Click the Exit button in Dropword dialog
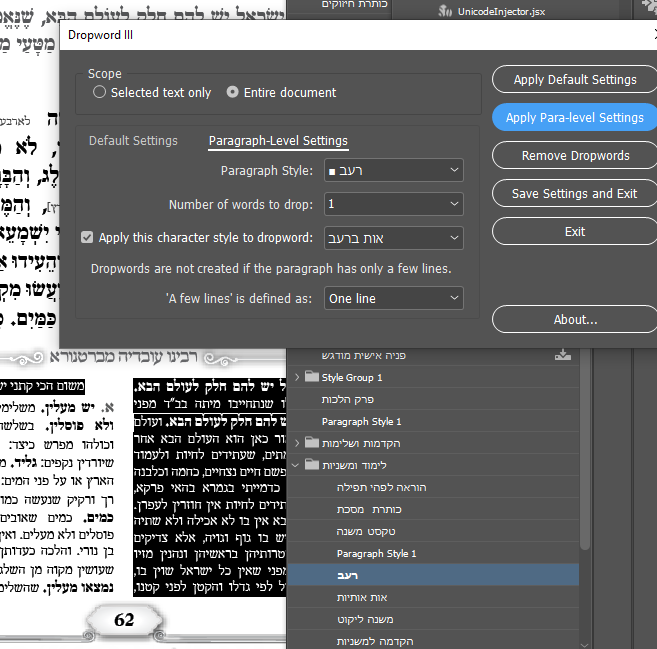Image resolution: width=657 pixels, height=649 pixels. (574, 231)
